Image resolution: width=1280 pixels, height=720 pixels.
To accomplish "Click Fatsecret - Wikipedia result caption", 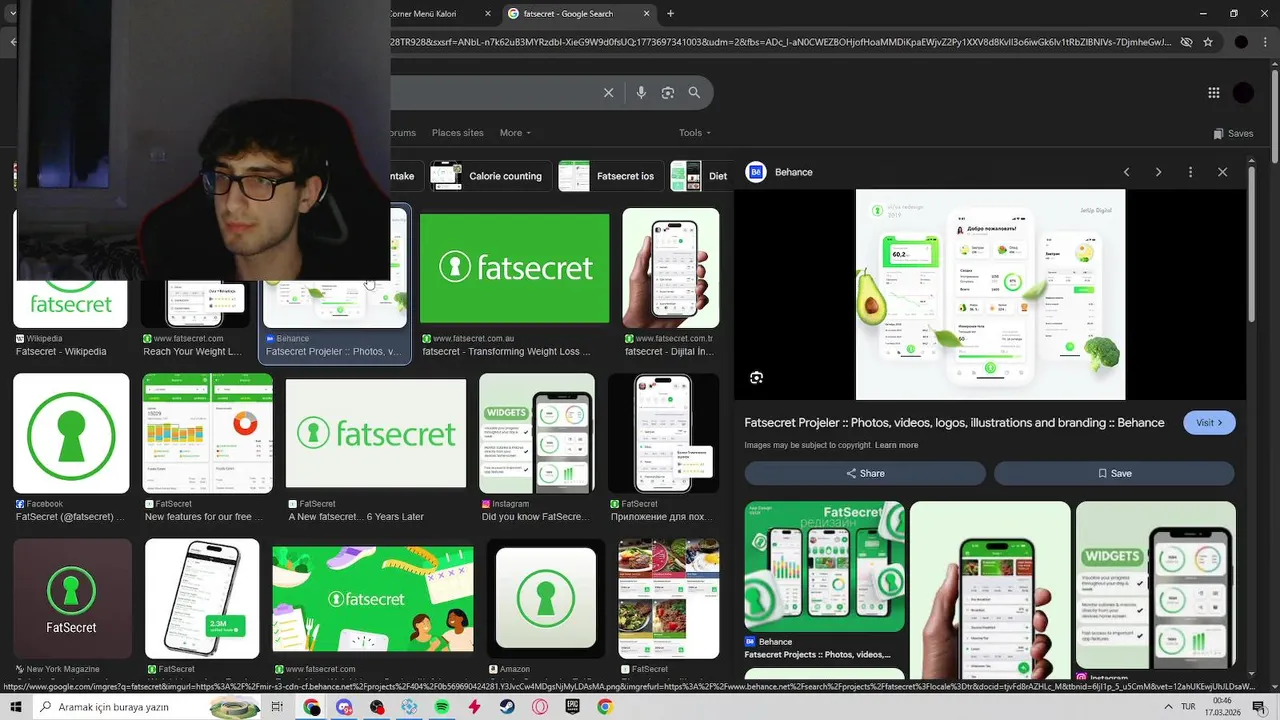I will point(61,352).
